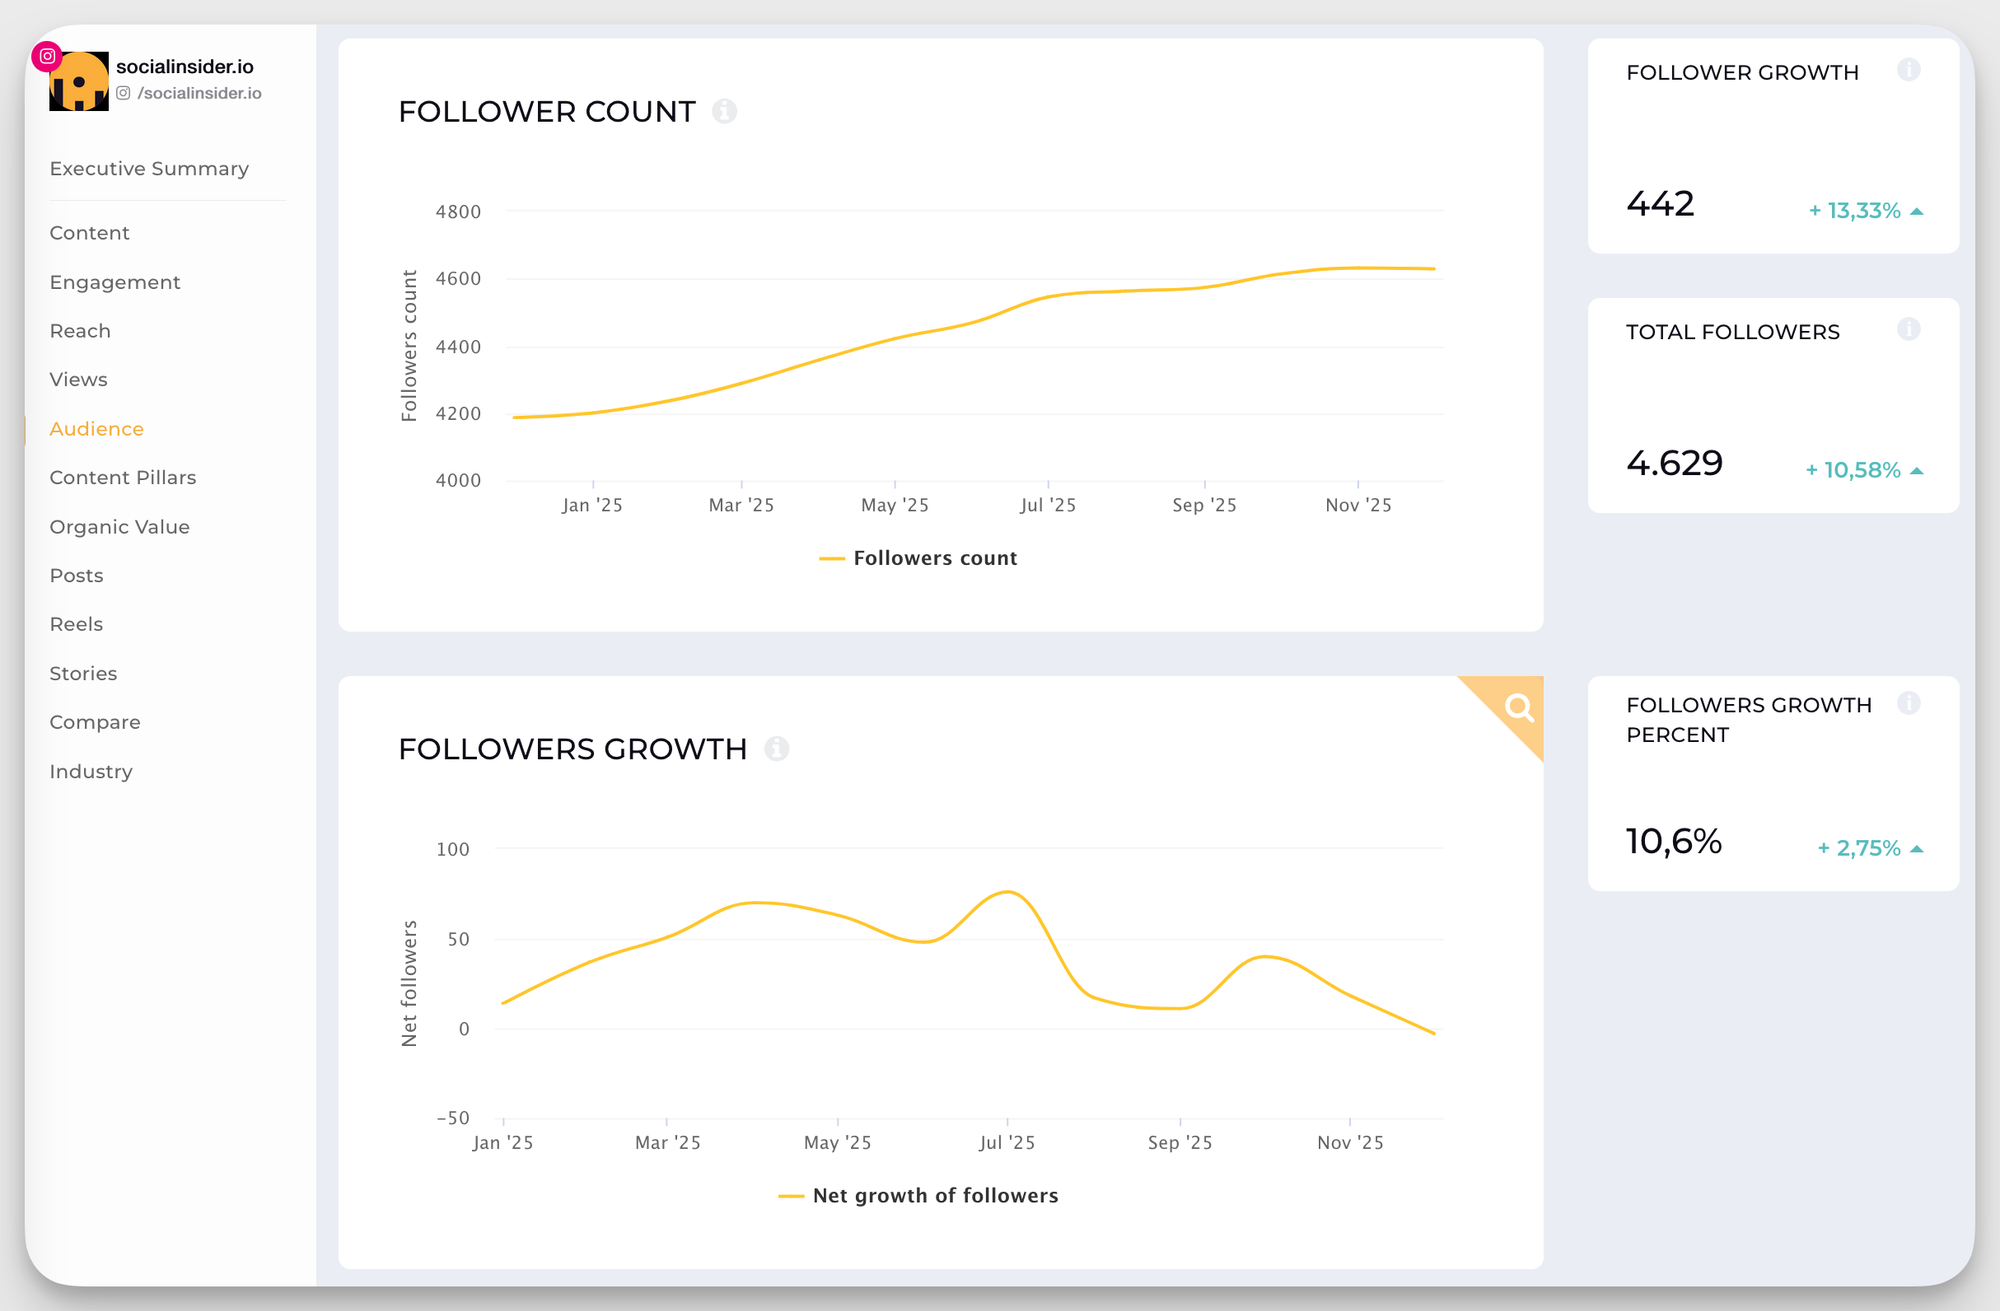Click the Followers Growth chart info icon
Screen dimensions: 2000x1311
pyautogui.click(x=776, y=748)
